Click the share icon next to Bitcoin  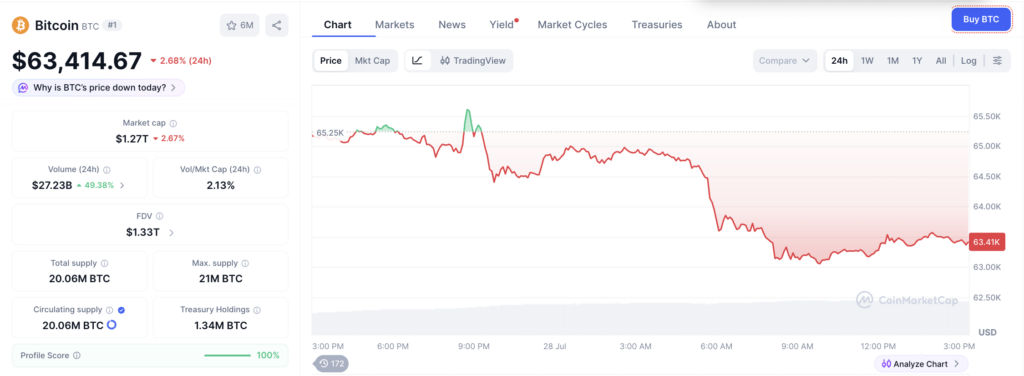[277, 25]
